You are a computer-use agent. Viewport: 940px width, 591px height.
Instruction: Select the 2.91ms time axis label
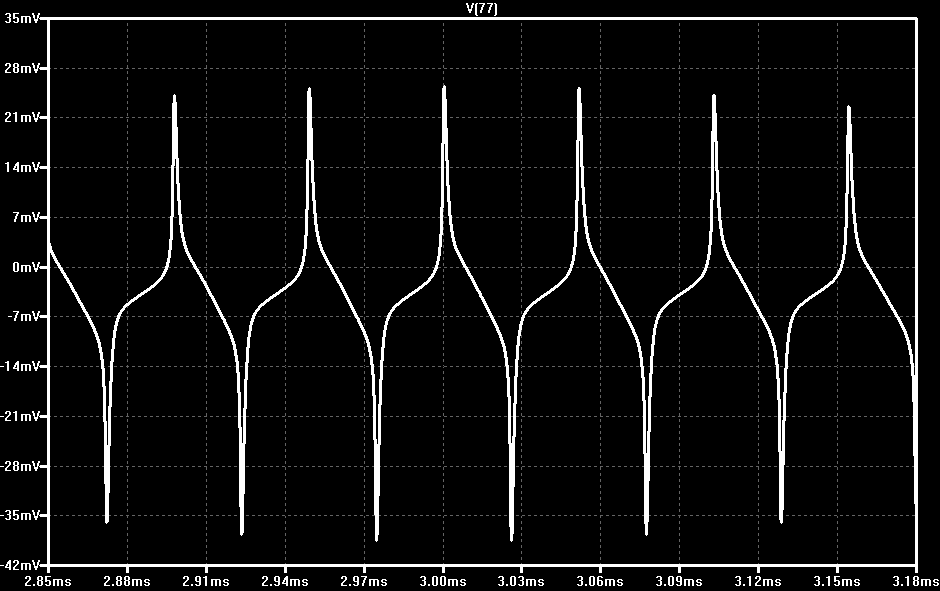point(206,581)
